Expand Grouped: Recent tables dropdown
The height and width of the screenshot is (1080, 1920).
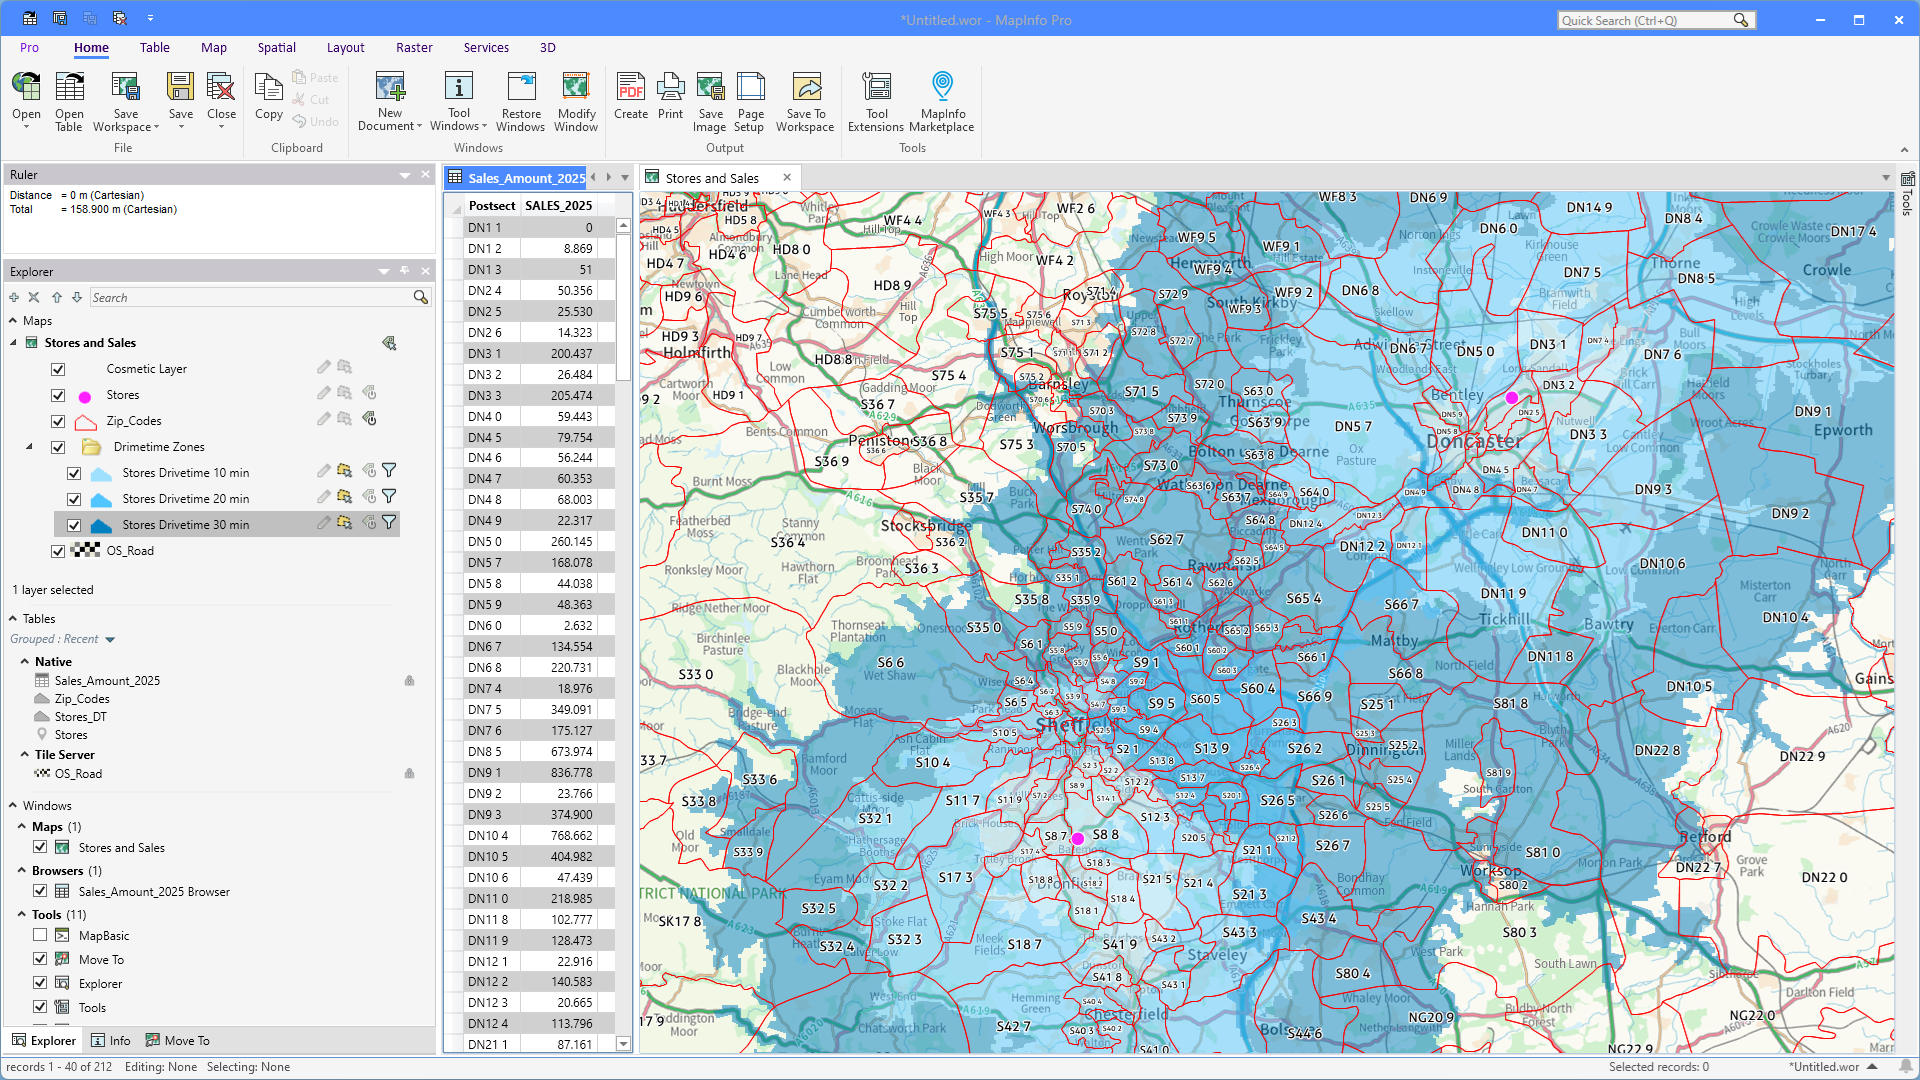pyautogui.click(x=110, y=640)
